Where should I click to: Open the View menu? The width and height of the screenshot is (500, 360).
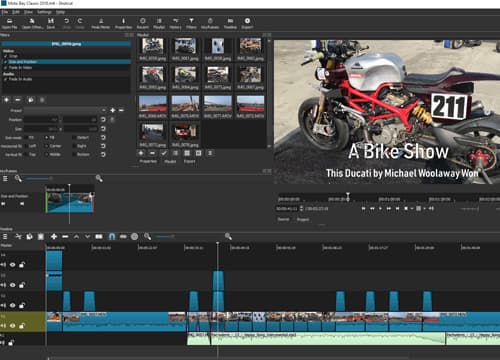pos(28,12)
